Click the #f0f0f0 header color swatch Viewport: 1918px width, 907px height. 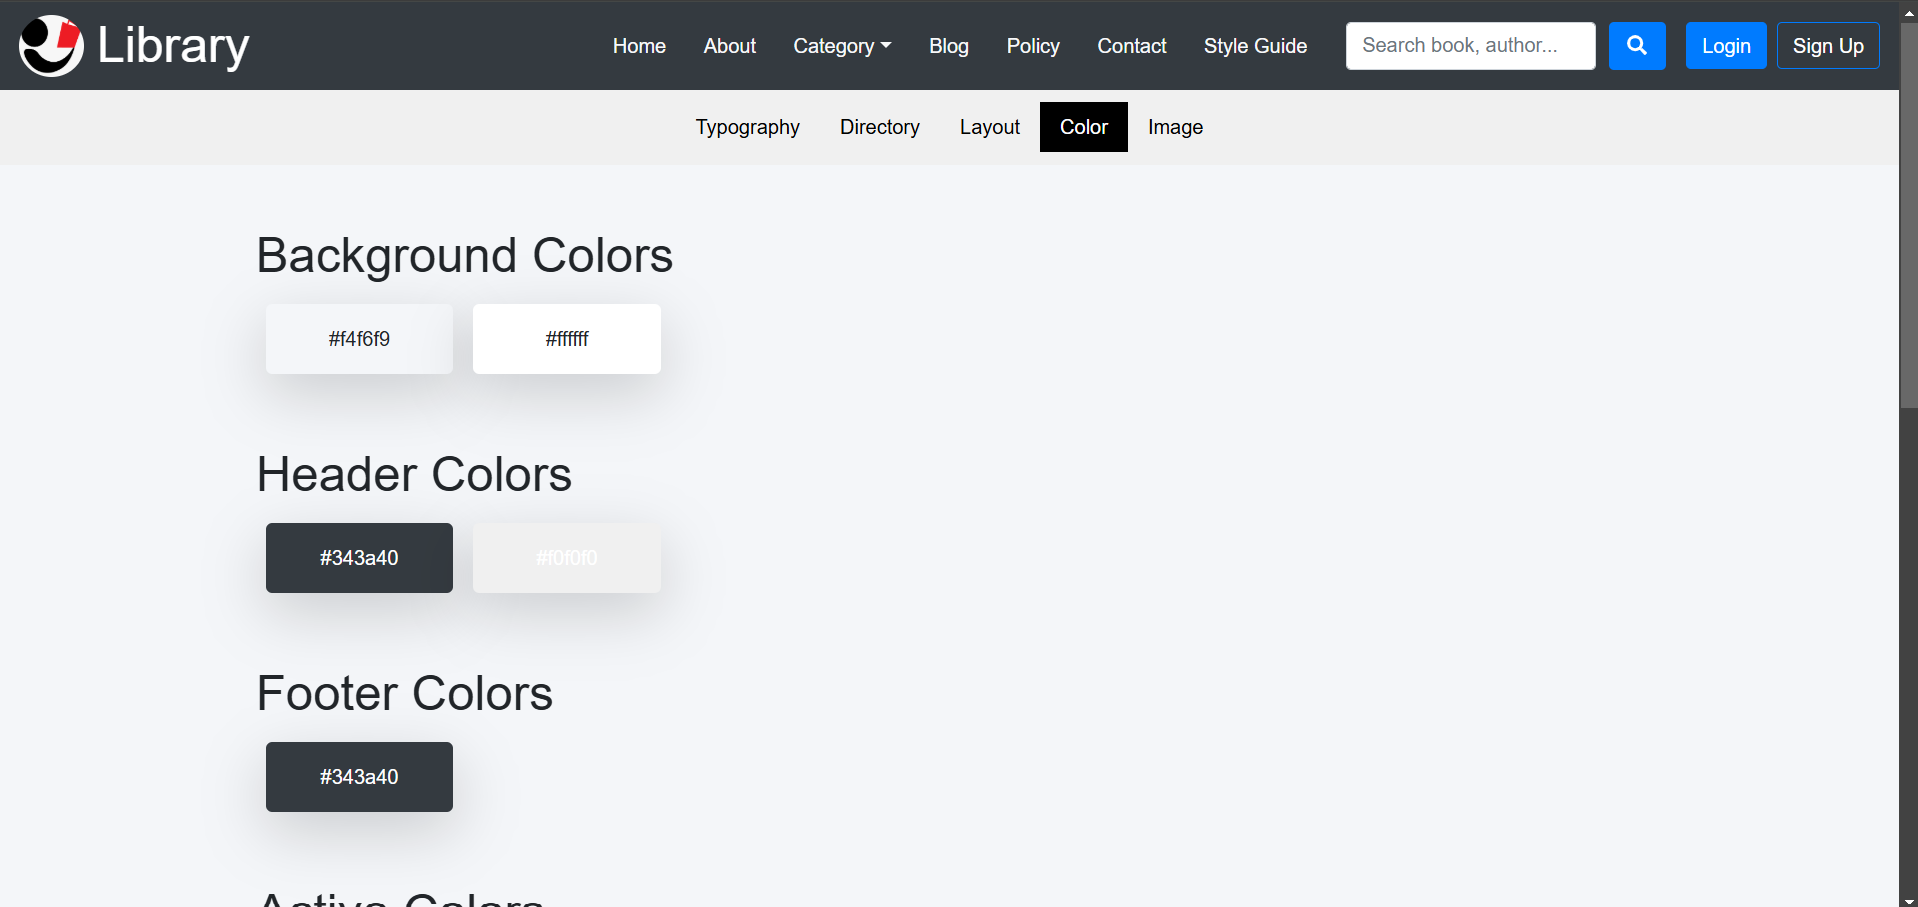pos(566,558)
